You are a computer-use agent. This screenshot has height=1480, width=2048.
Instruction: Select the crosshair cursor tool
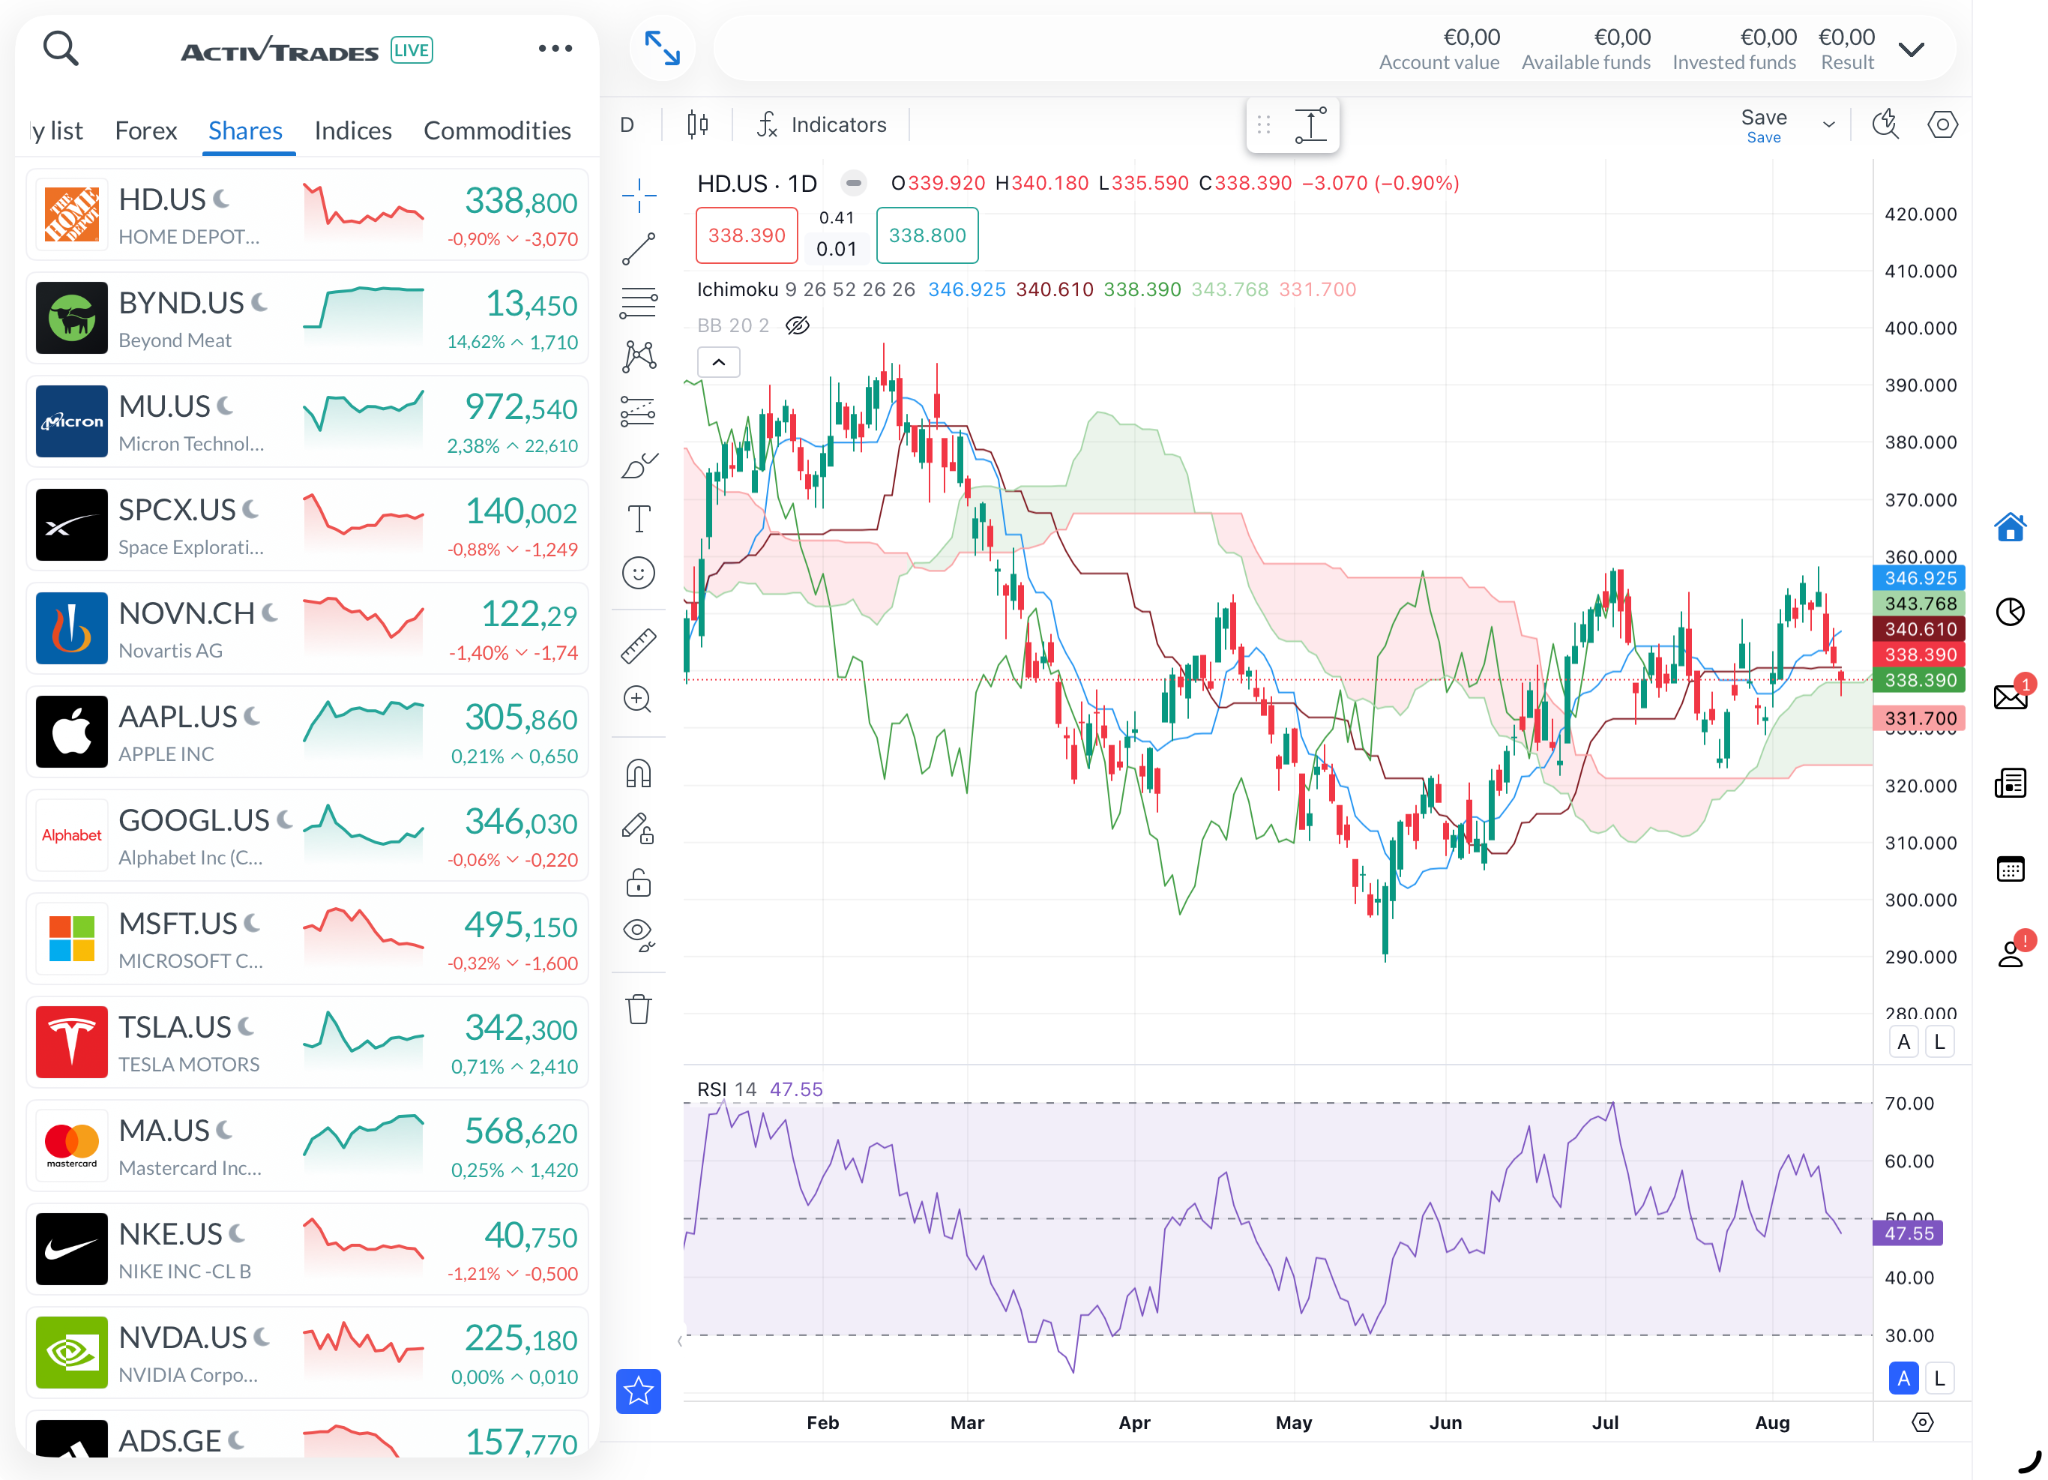[x=638, y=195]
